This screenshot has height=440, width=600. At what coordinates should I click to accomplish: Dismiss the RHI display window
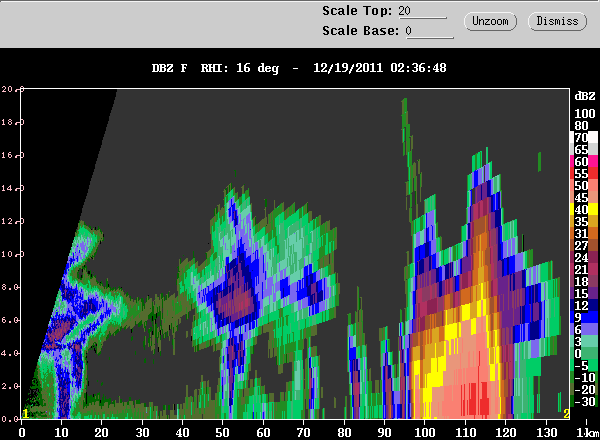[x=557, y=21]
